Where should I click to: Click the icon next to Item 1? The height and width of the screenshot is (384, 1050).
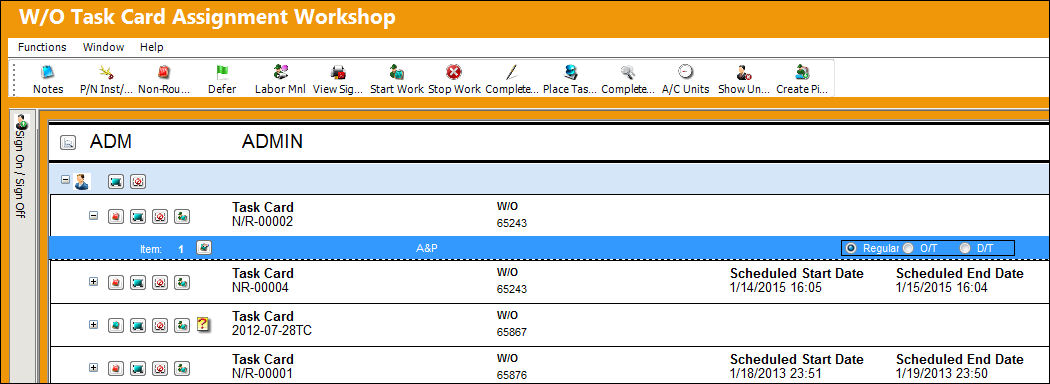click(204, 248)
